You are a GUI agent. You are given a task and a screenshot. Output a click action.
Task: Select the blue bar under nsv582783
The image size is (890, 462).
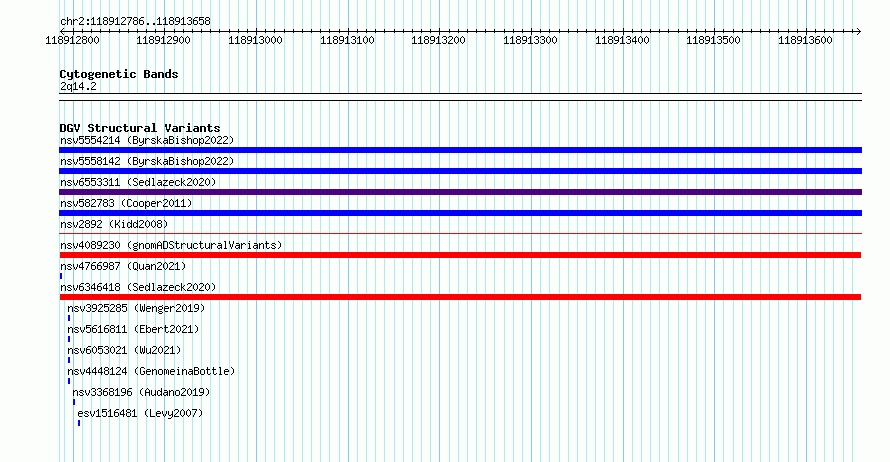(x=460, y=213)
